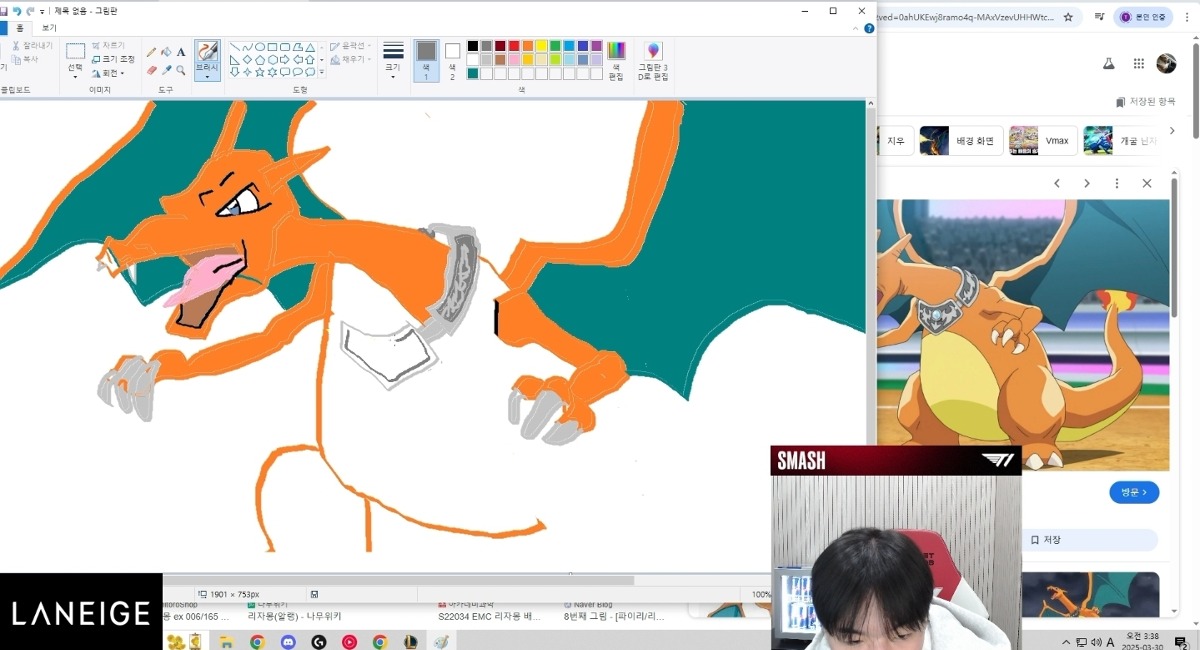Pick the Color picker eyedropper tool
The height and width of the screenshot is (650, 1200).
166,71
